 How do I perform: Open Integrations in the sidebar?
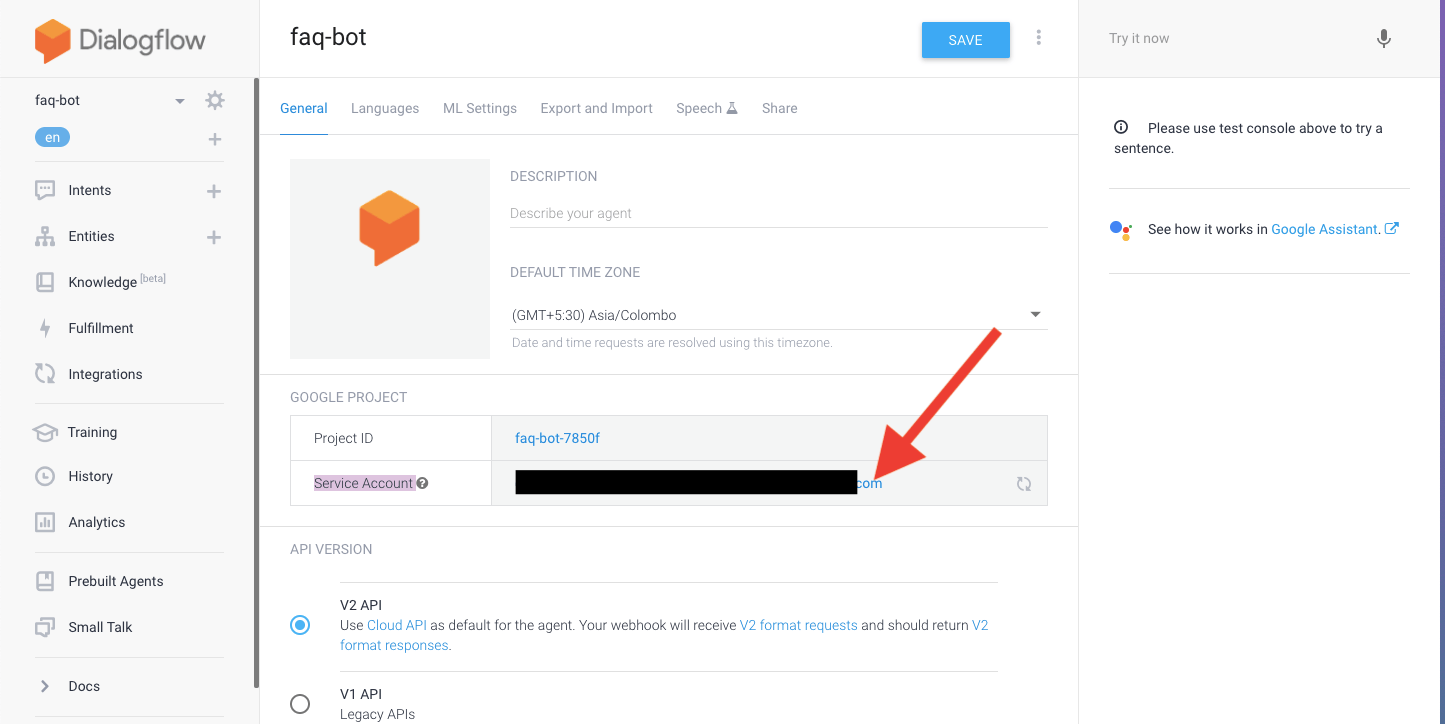point(105,374)
